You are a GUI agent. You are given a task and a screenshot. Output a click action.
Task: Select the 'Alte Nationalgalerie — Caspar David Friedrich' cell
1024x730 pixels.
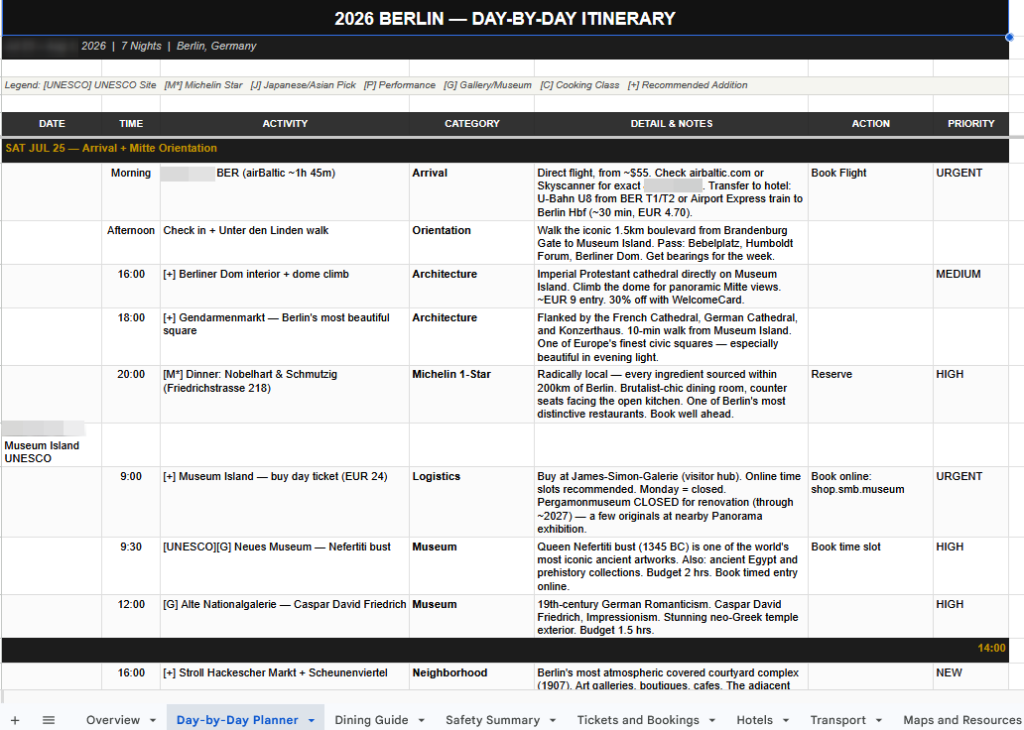(285, 616)
